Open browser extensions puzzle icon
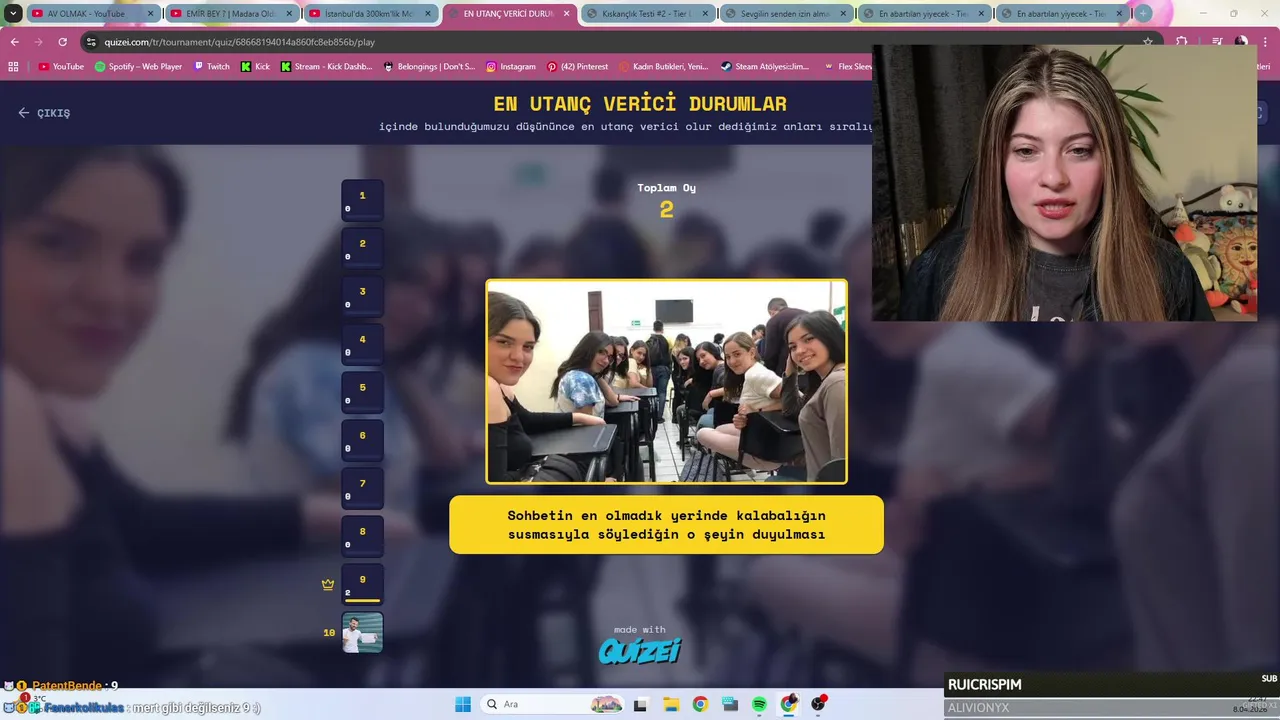The image size is (1280, 720). [x=1182, y=42]
